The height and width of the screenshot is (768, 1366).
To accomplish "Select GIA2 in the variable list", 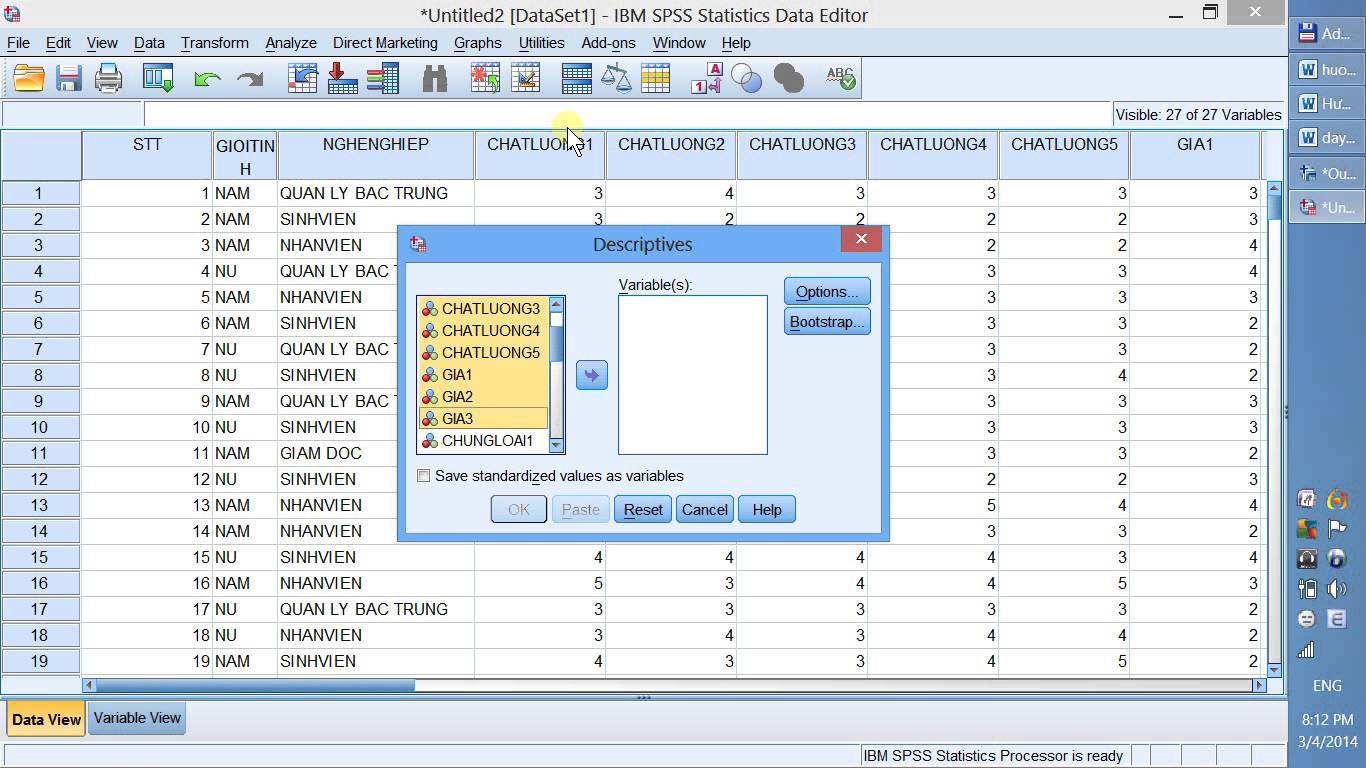I will (484, 397).
